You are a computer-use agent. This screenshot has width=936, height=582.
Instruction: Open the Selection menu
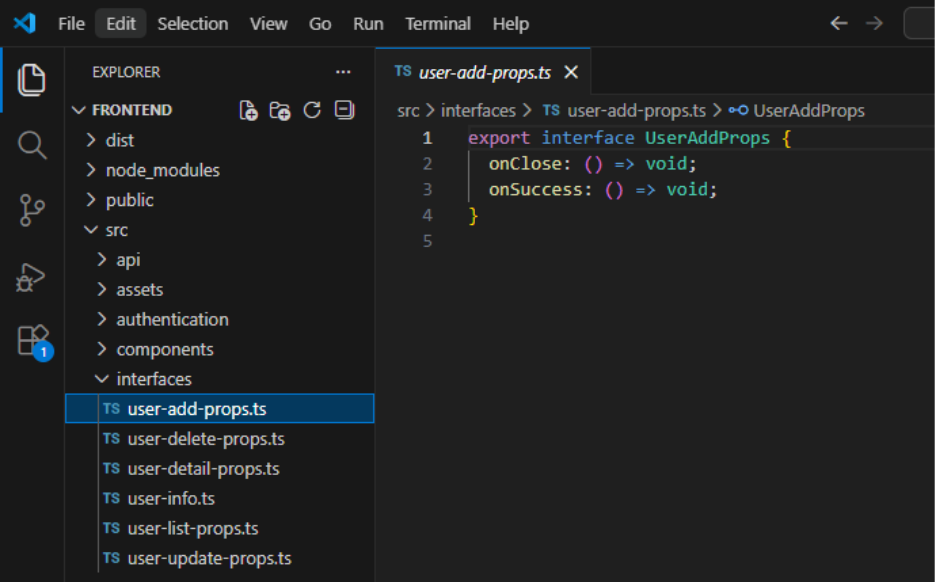(193, 23)
